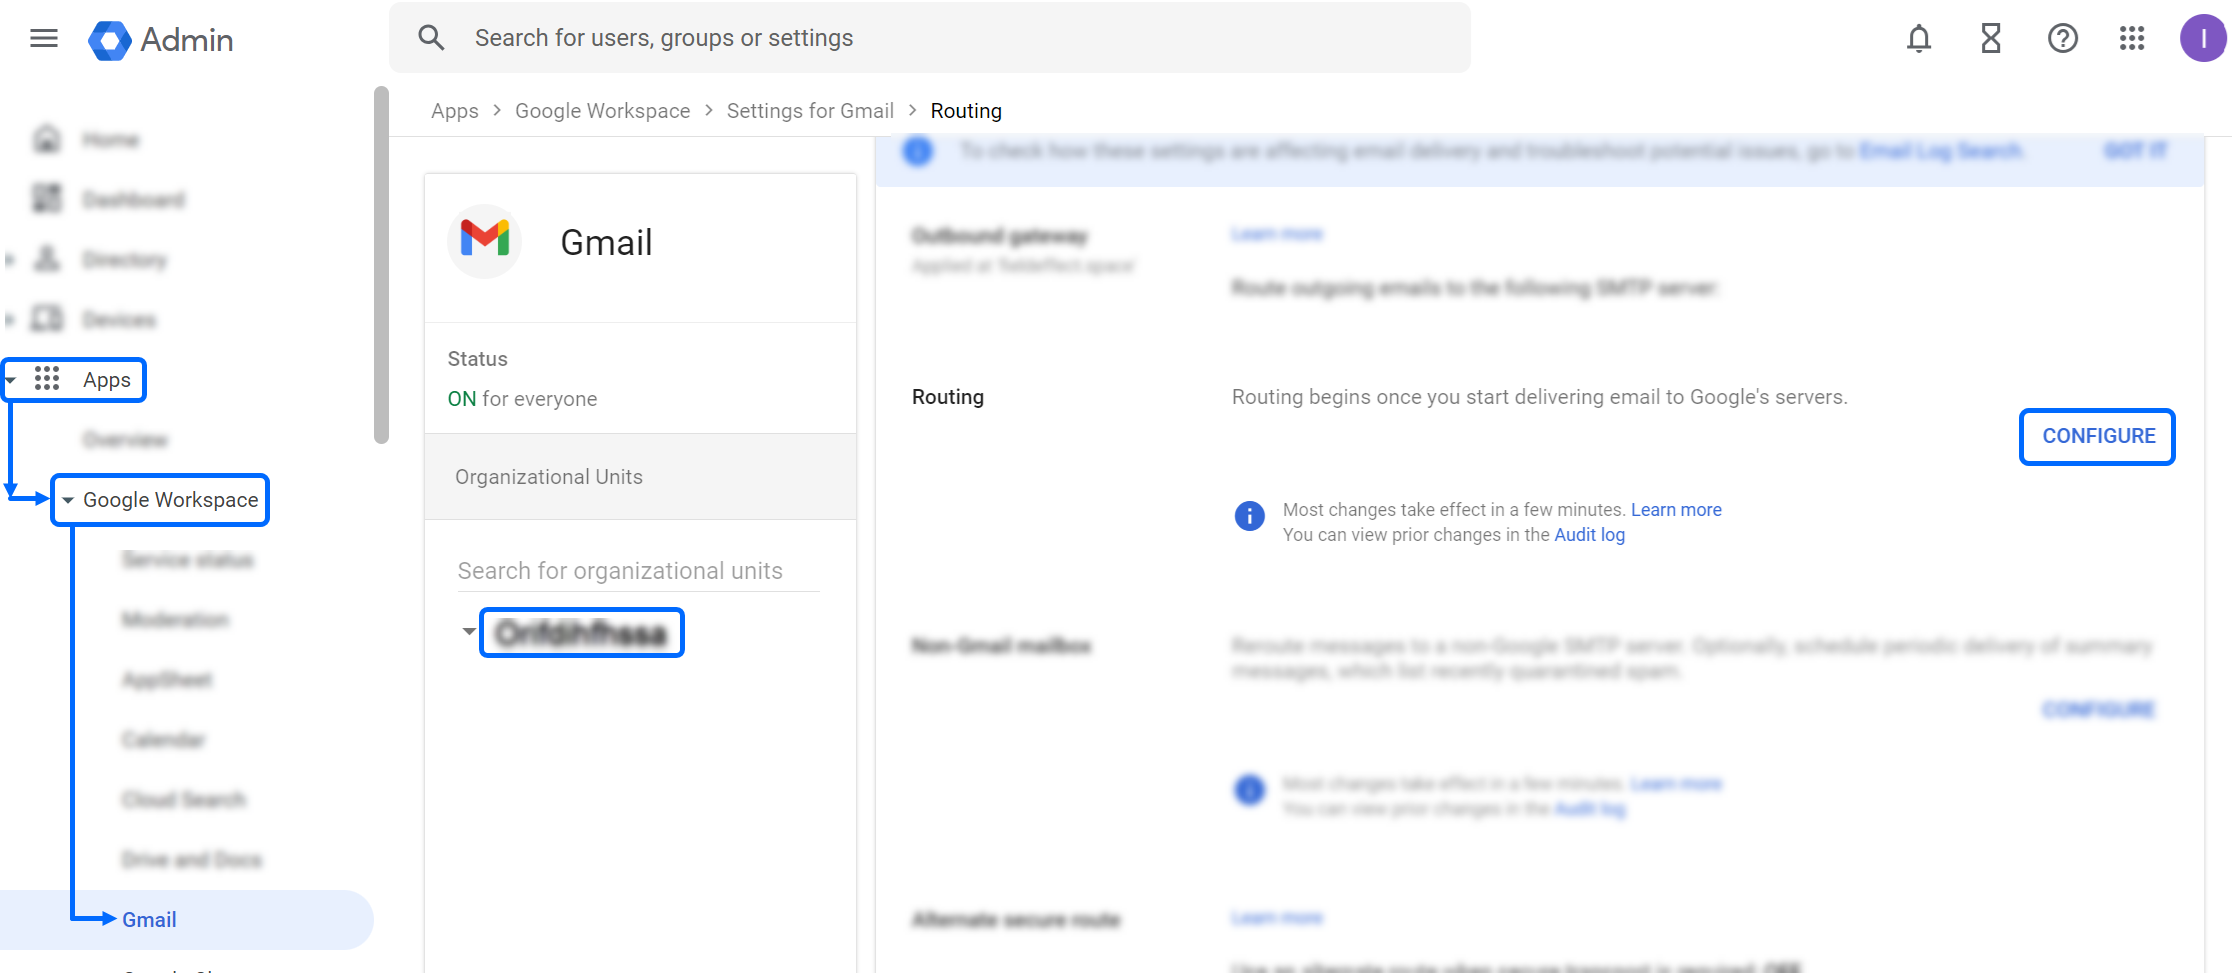Click the Dashboard icon in the sidebar

coord(47,199)
